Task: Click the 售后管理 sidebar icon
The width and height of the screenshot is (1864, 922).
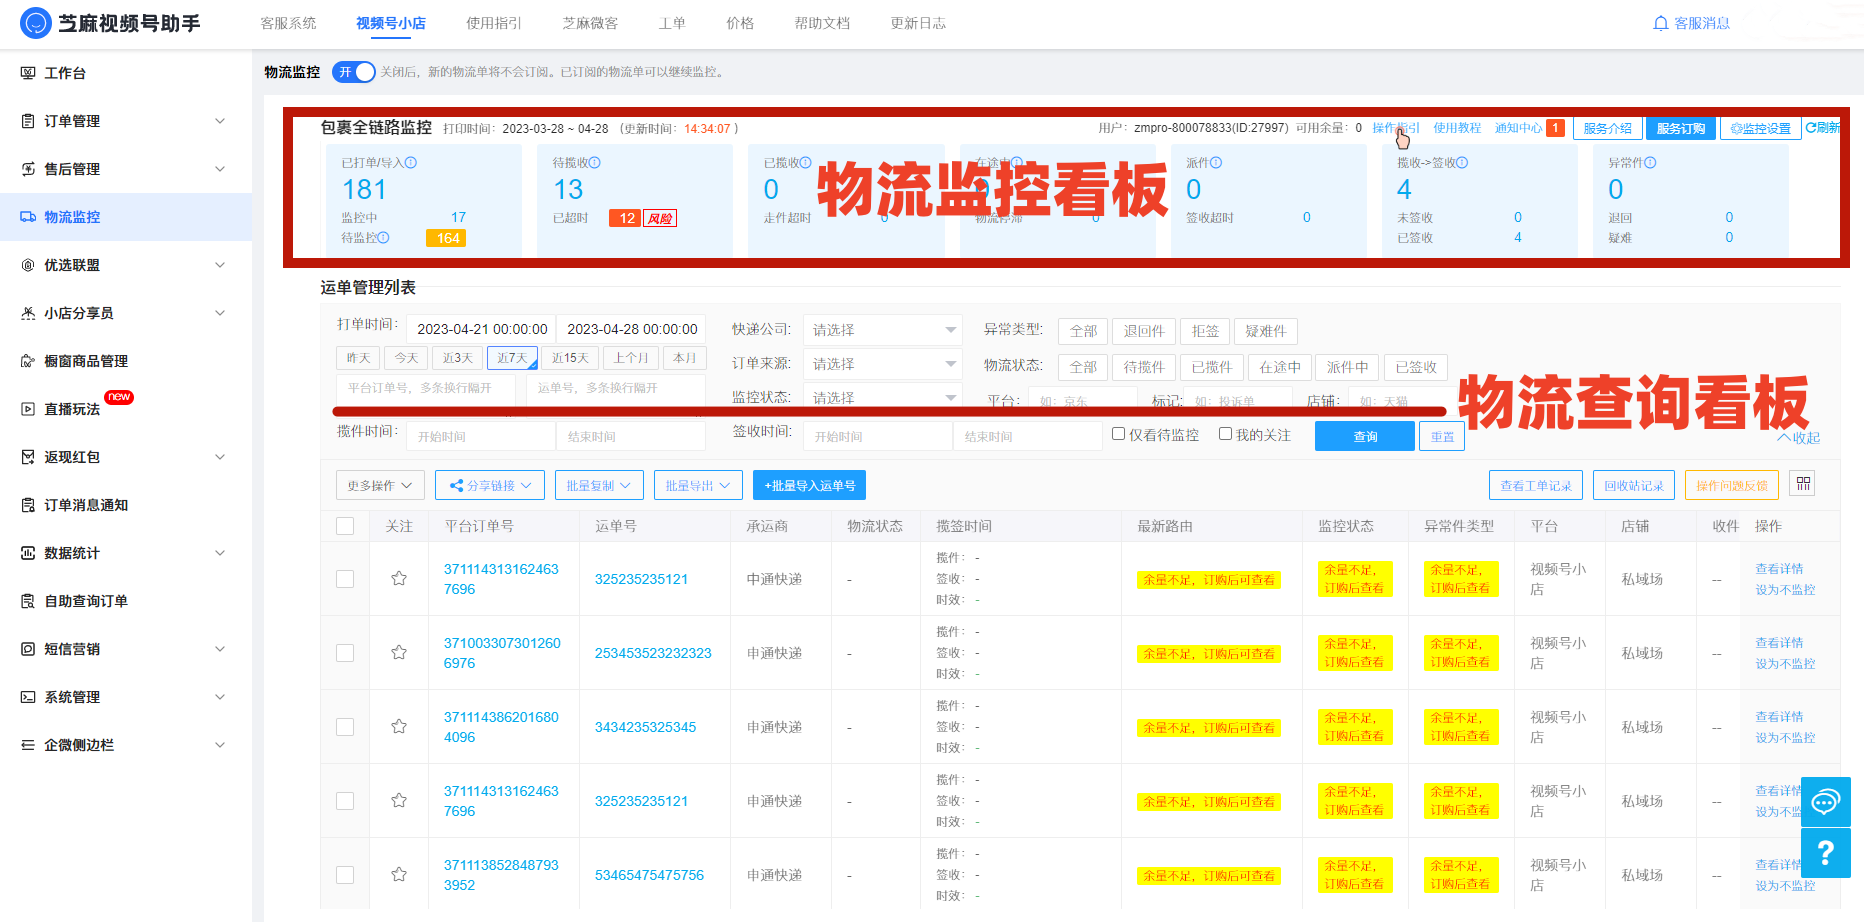Action: pyautogui.click(x=28, y=169)
